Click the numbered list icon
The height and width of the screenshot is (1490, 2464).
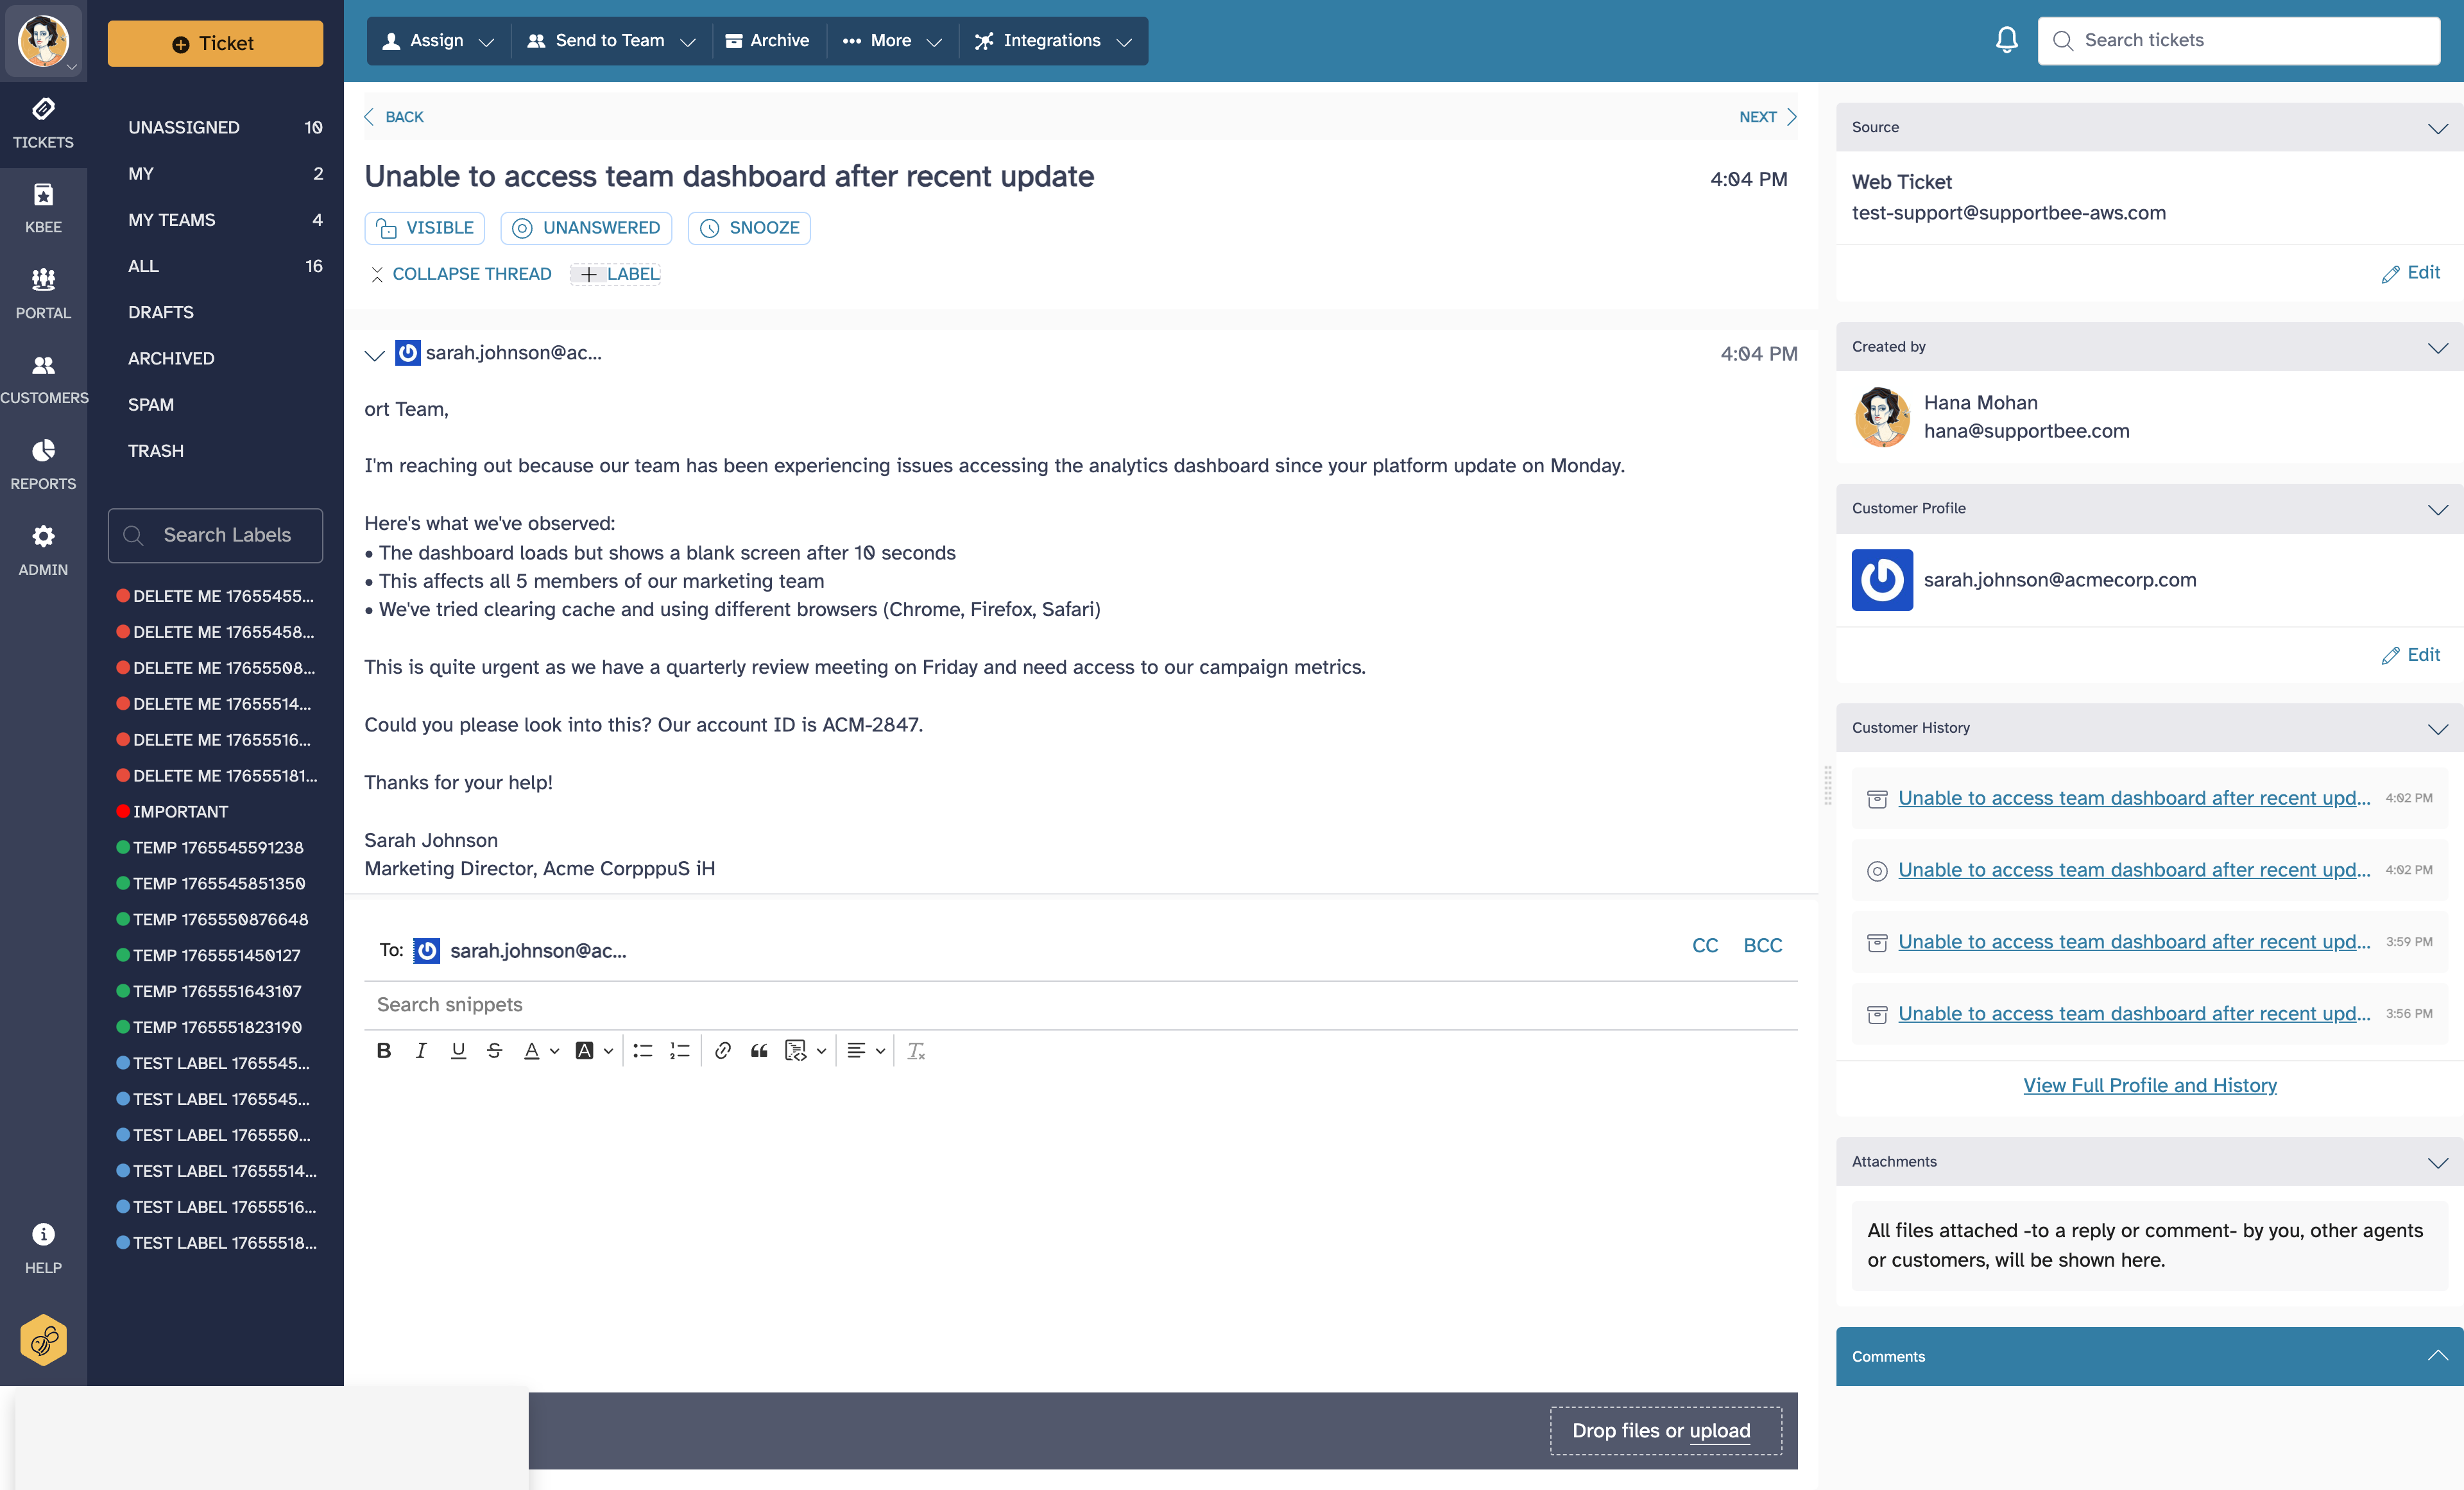pyautogui.click(x=680, y=1050)
